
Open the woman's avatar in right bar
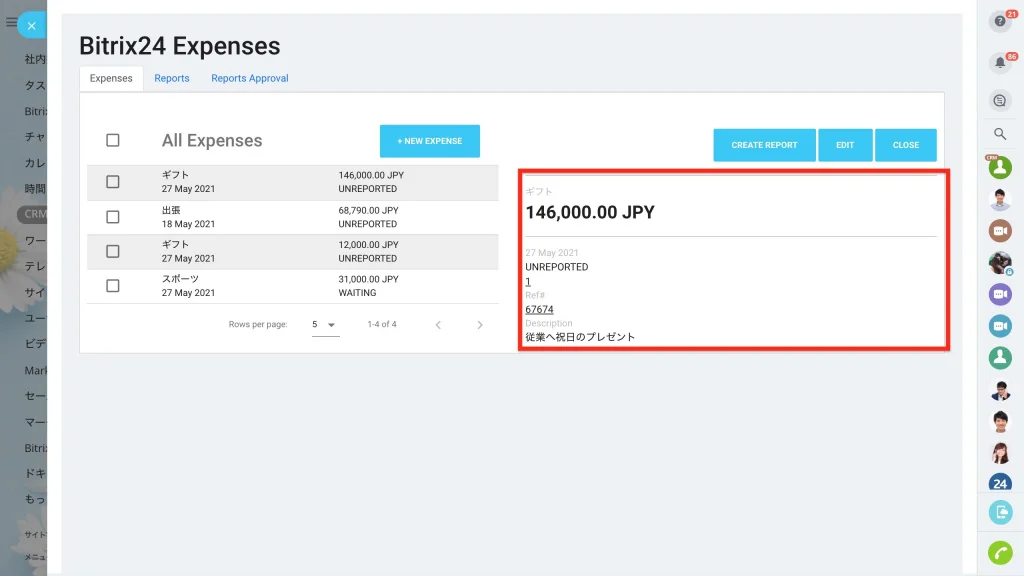click(1000, 453)
